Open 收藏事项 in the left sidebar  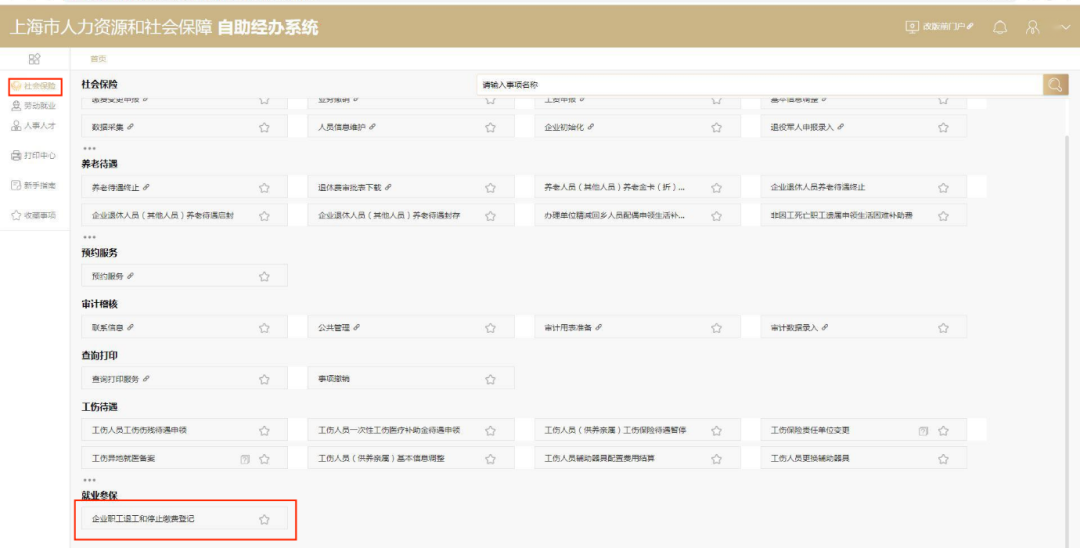point(34,215)
